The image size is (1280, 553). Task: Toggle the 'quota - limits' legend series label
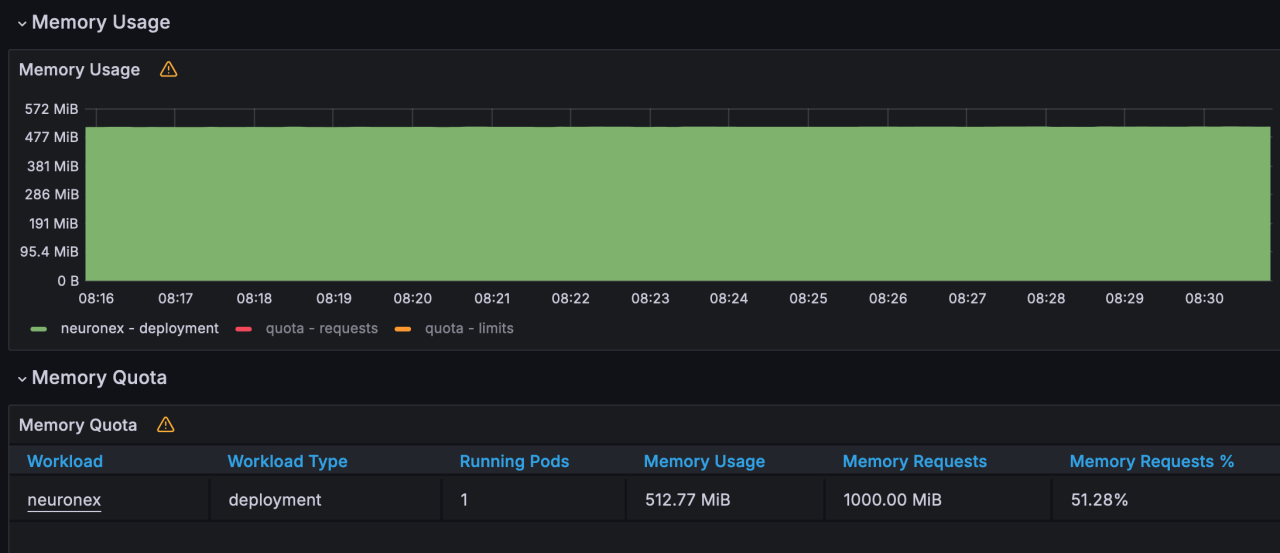[469, 328]
